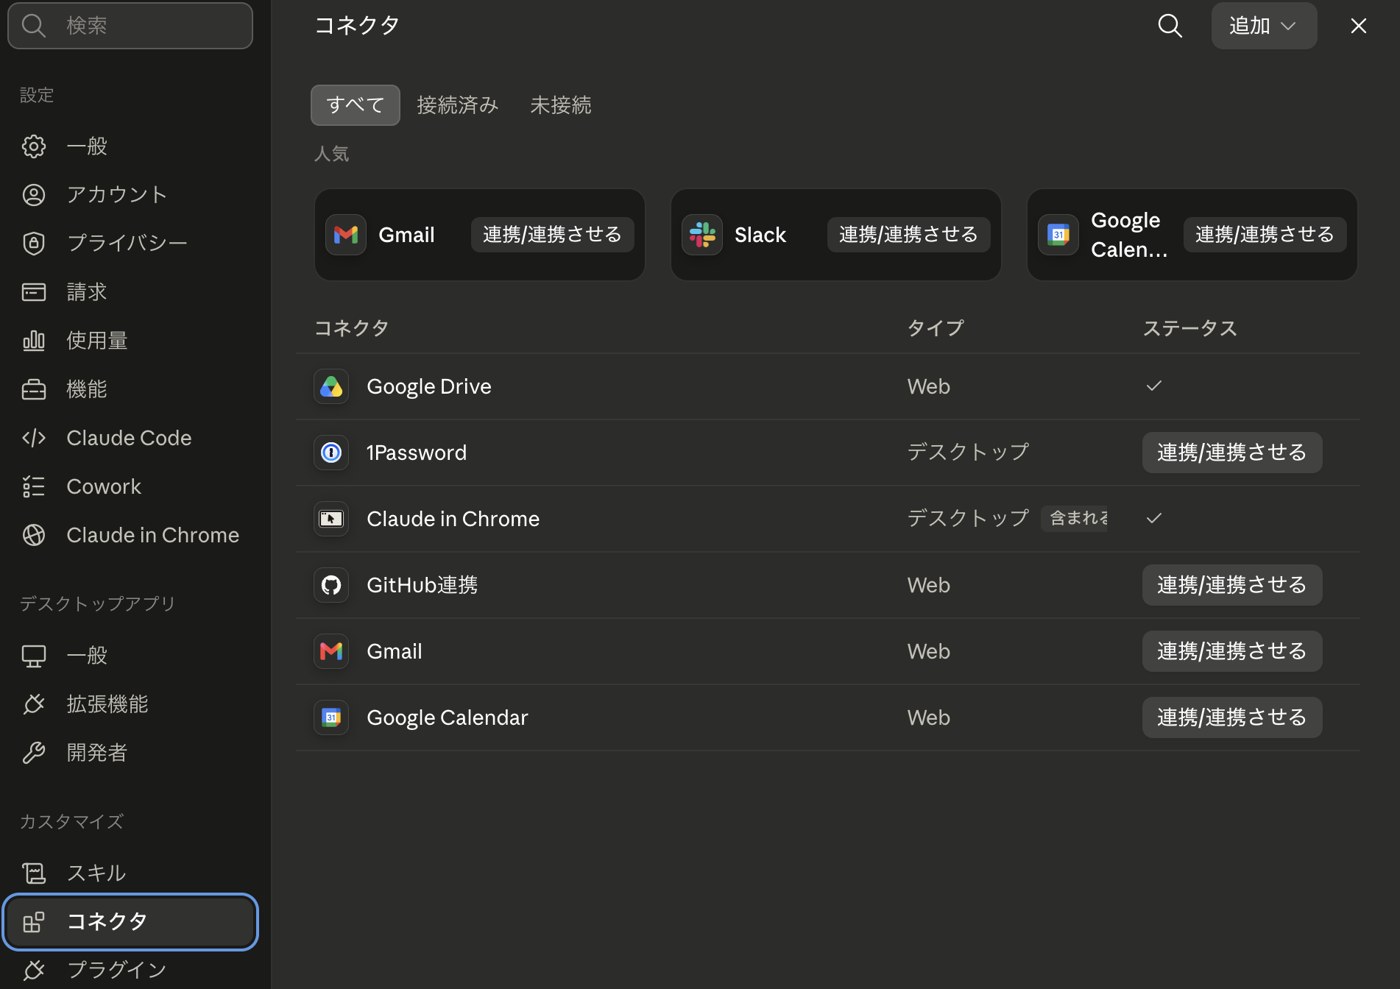Click the Claude in Chrome connector icon
This screenshot has height=989, width=1400.
tap(331, 519)
